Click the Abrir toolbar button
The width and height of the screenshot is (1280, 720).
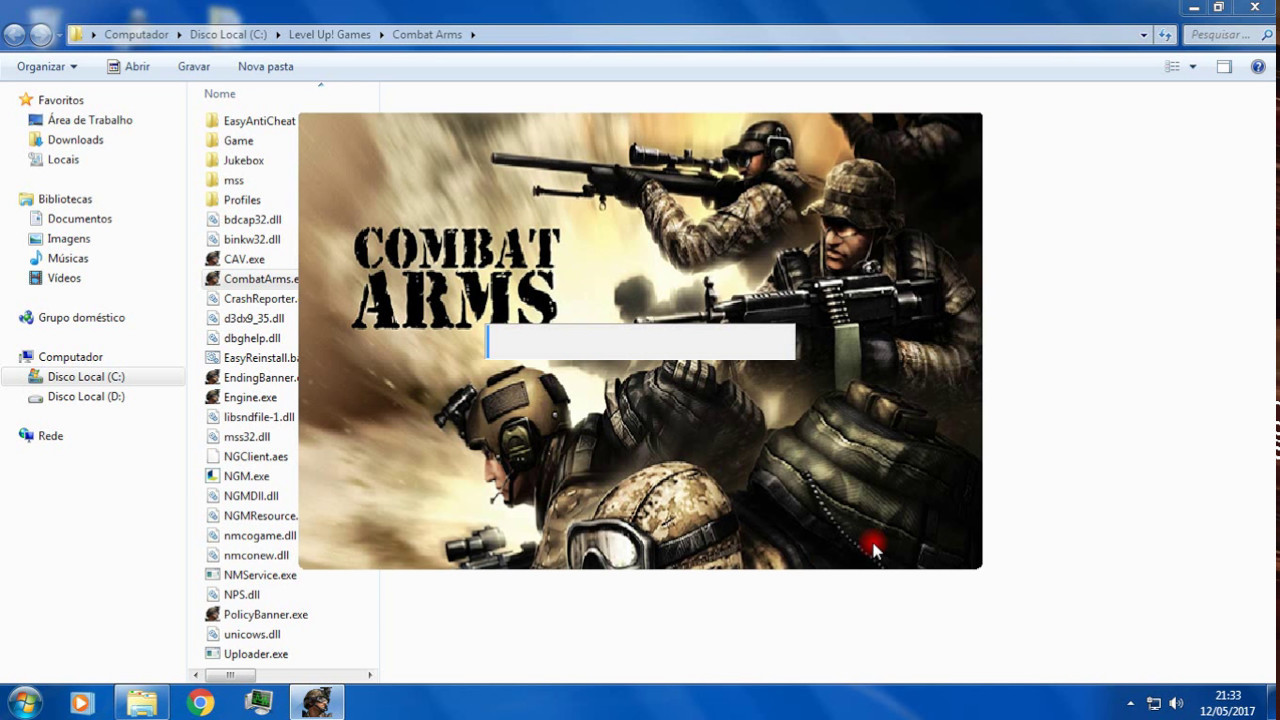pos(128,67)
